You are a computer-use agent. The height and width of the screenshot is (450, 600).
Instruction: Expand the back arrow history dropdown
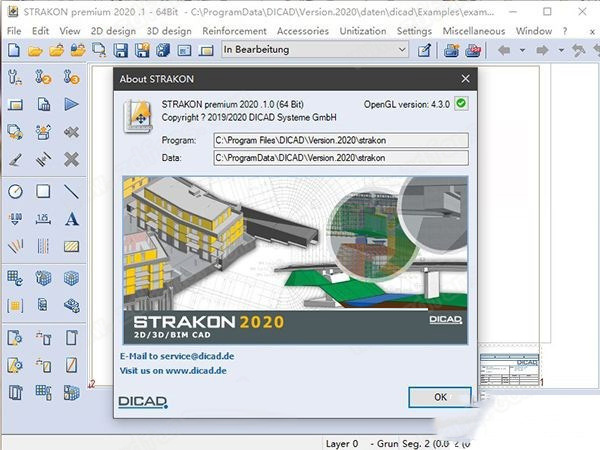click(x=522, y=50)
